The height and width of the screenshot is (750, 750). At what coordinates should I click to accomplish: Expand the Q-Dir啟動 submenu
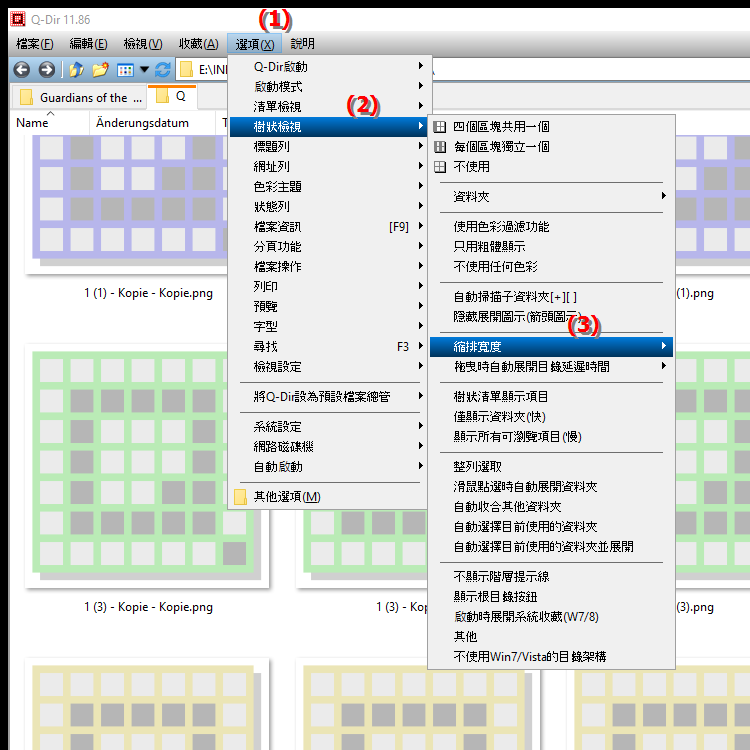[x=329, y=66]
